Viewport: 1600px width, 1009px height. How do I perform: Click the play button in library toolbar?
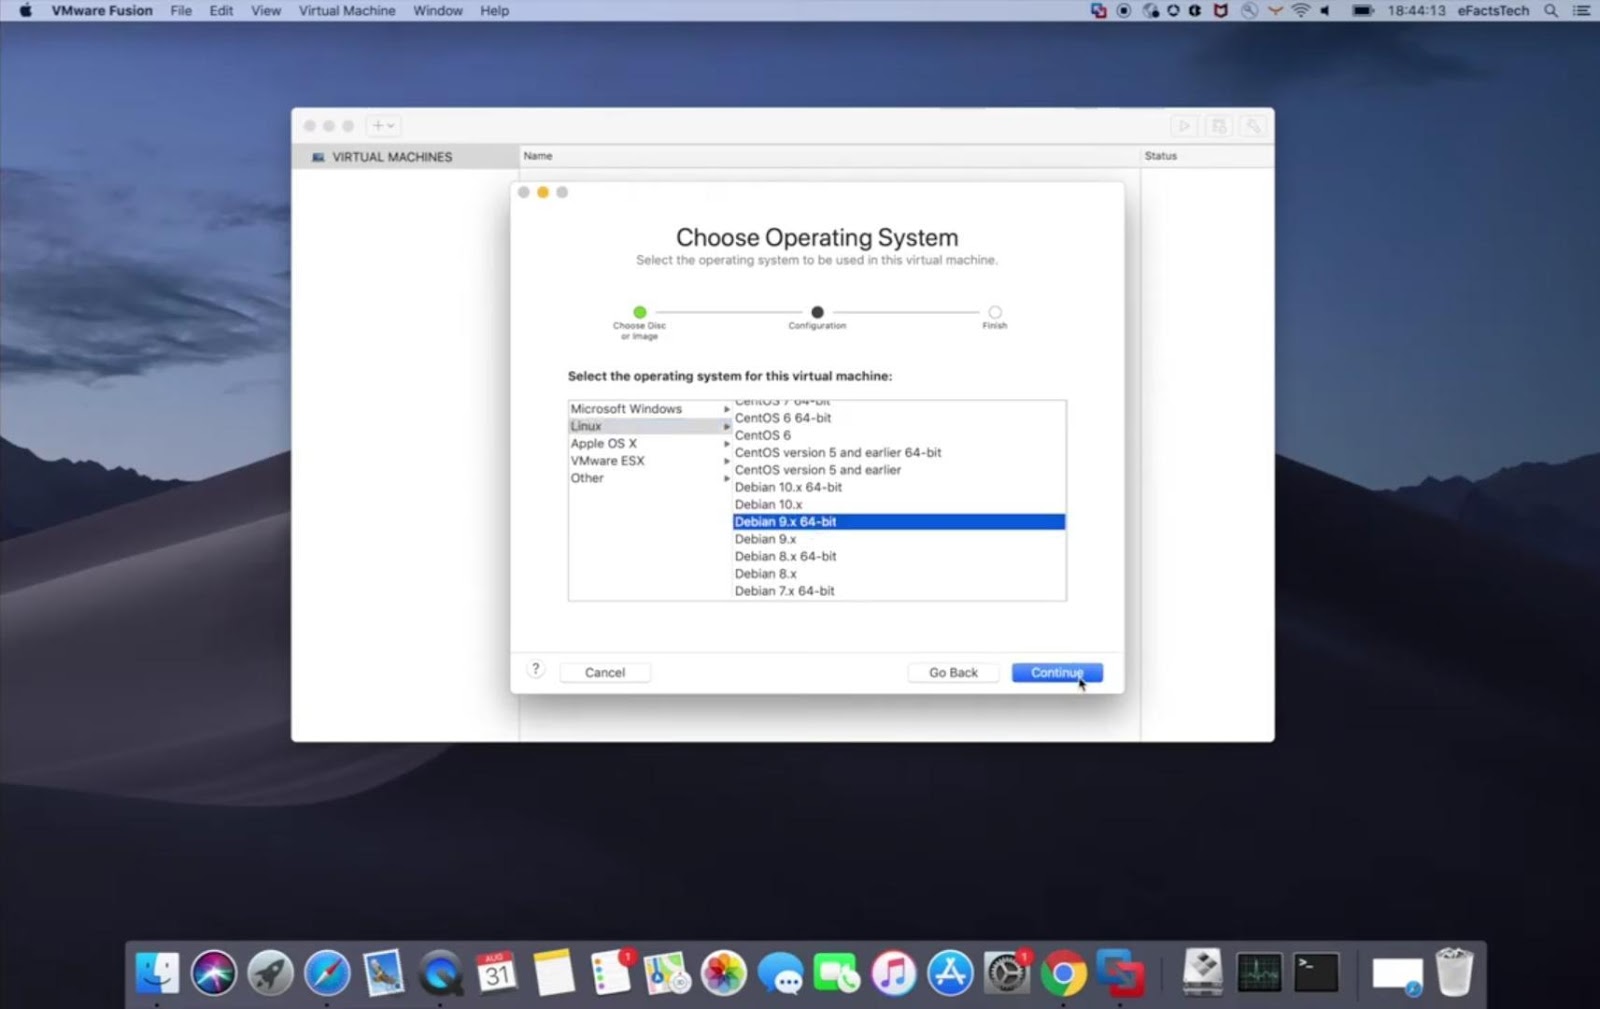tap(1184, 126)
